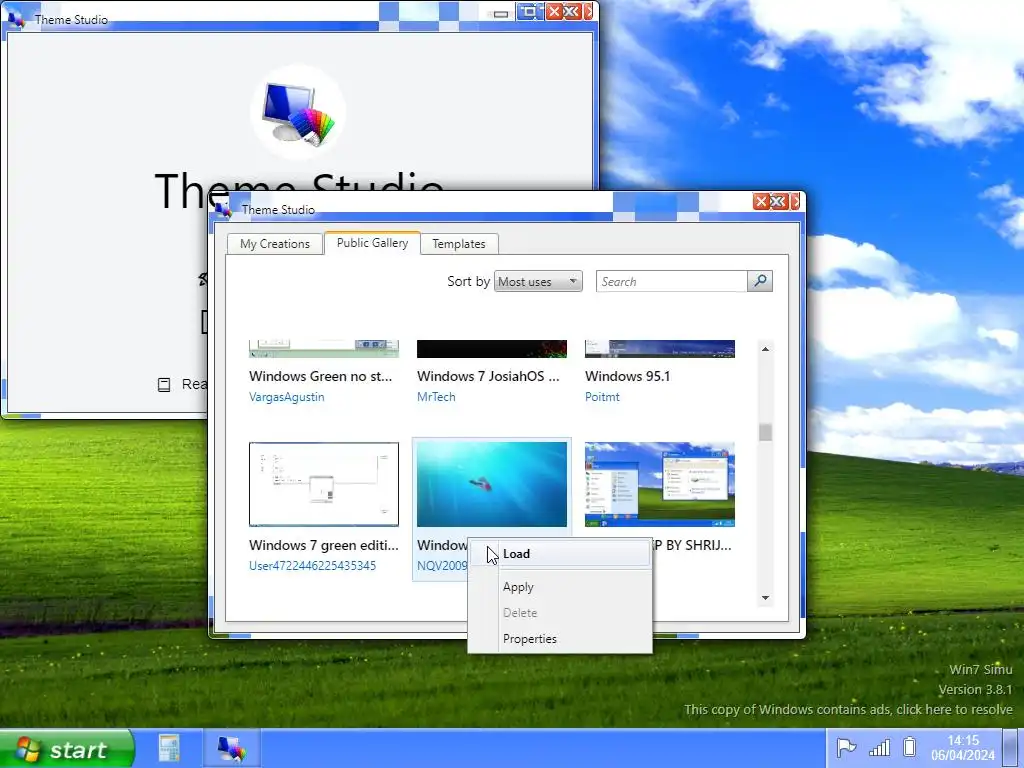Click the Windows Green no st... thumbnail

(x=324, y=349)
